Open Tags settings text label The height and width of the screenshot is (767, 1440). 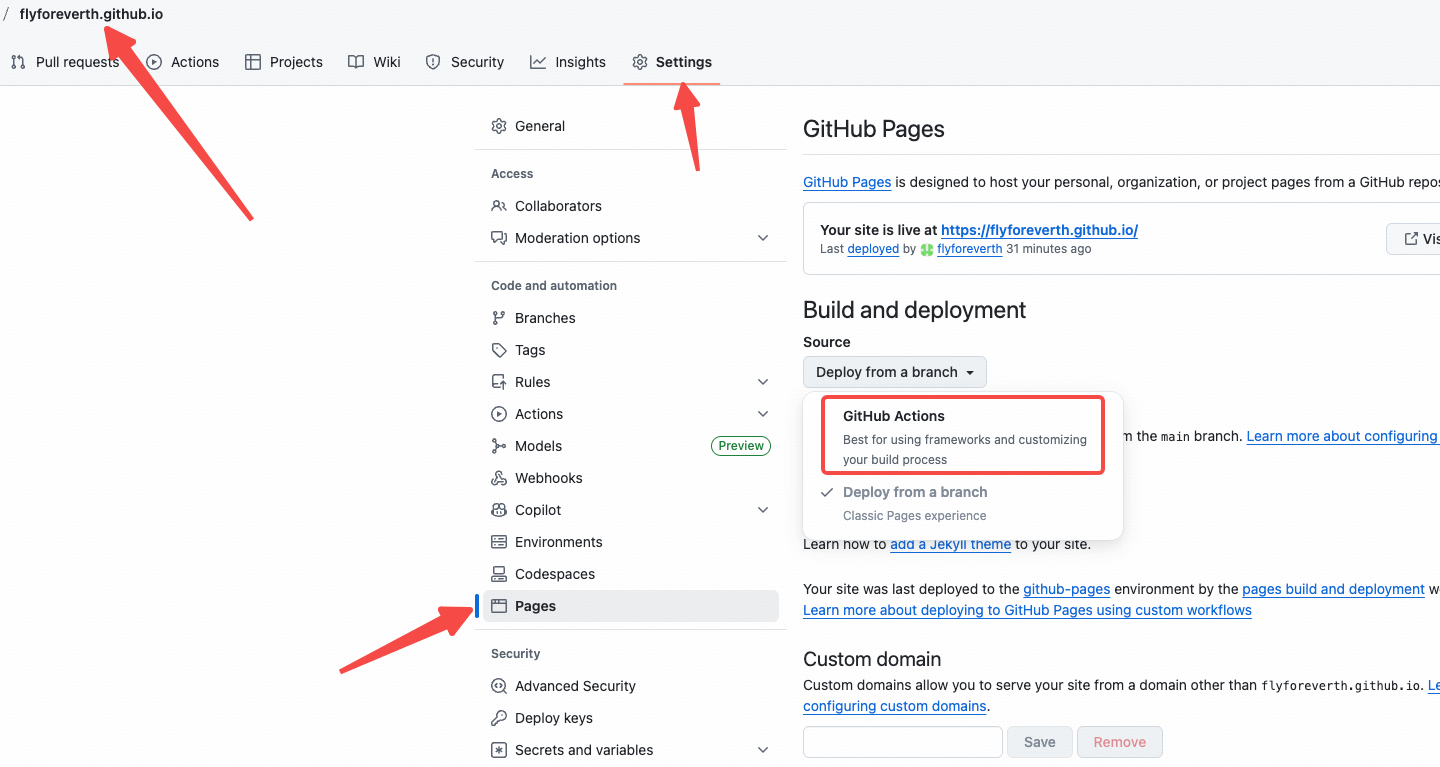point(530,350)
